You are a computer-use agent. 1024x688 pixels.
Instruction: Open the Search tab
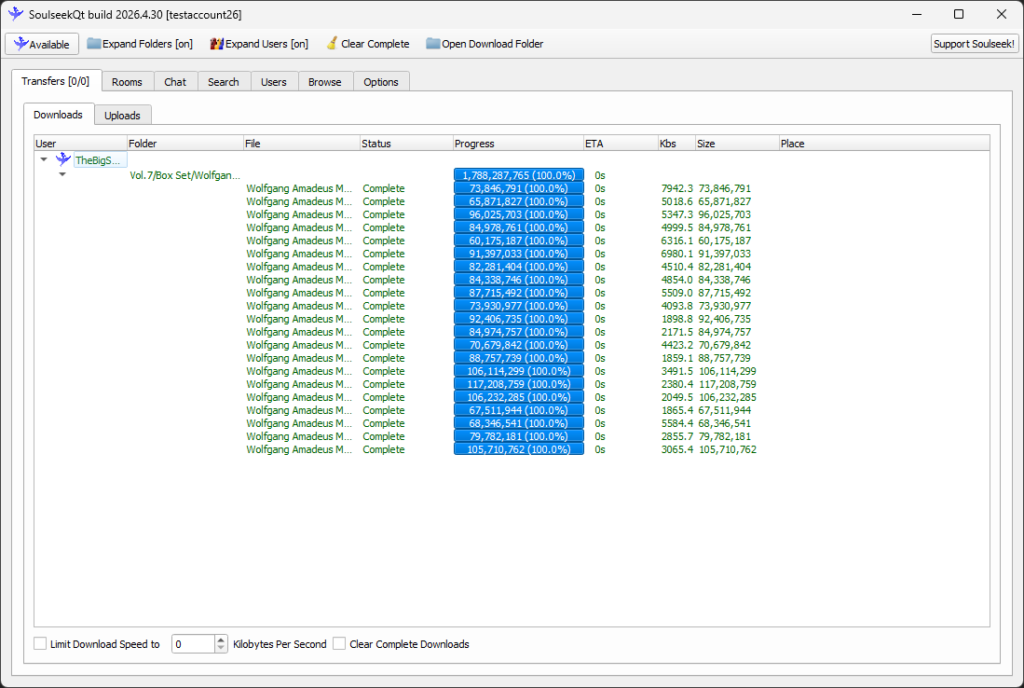223,82
